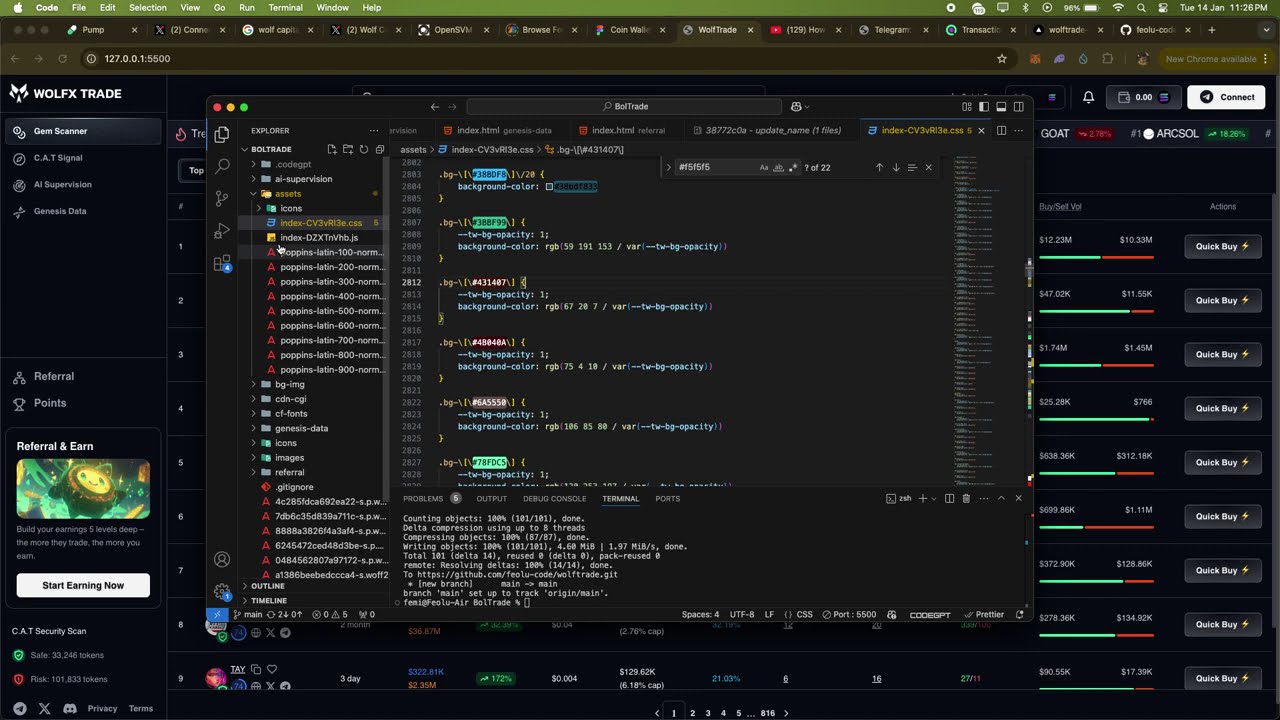This screenshot has width=1280, height=720.
Task: Toggle Replace row in find widget
Action: pos(669,167)
